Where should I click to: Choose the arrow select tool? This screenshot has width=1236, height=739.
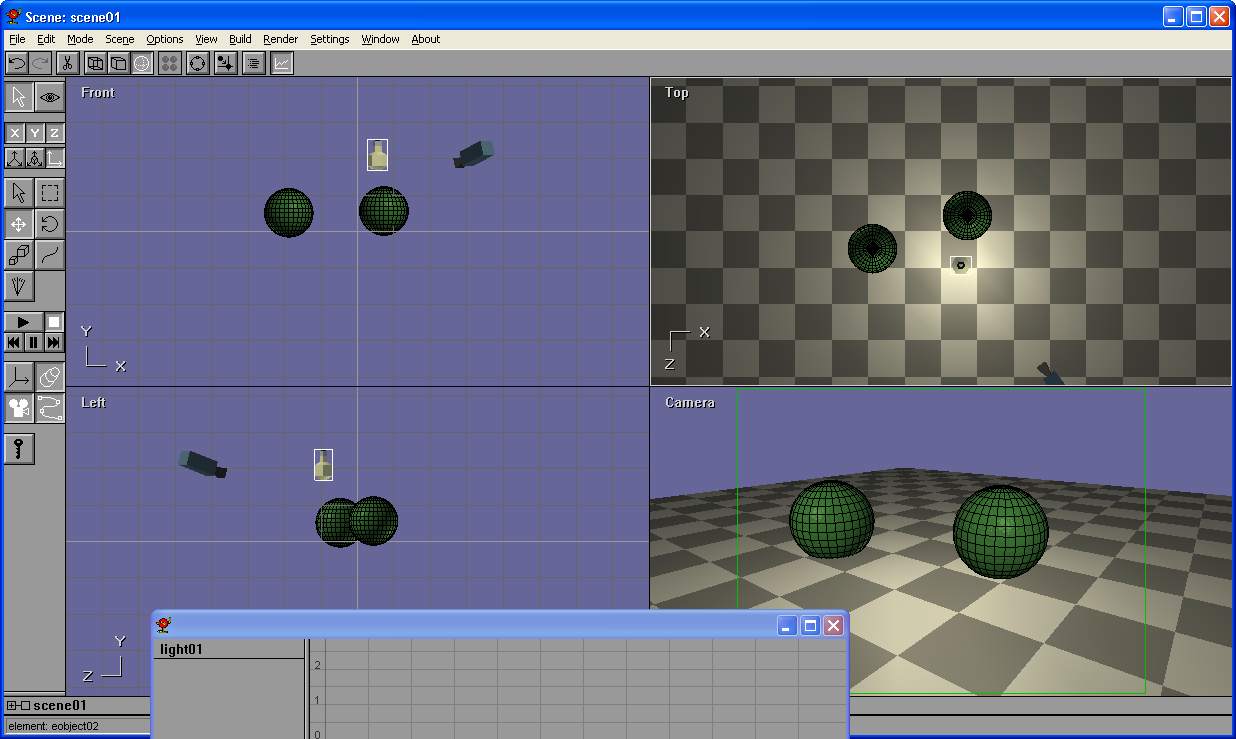coord(19,193)
